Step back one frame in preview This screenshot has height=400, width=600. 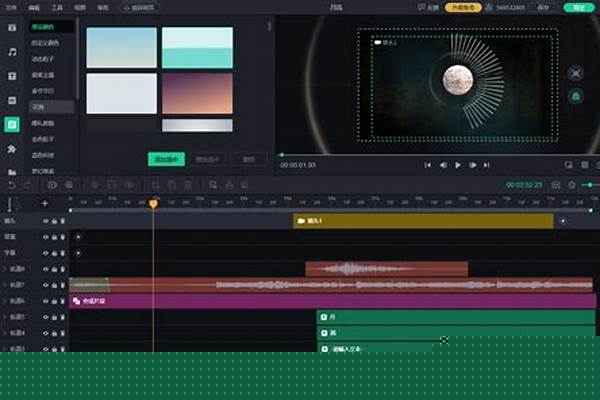(x=443, y=165)
